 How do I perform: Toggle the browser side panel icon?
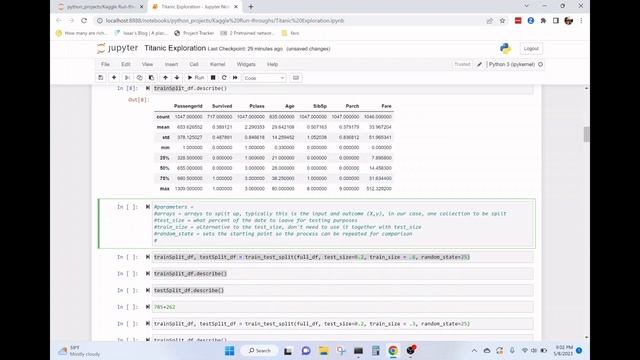pyautogui.click(x=556, y=20)
